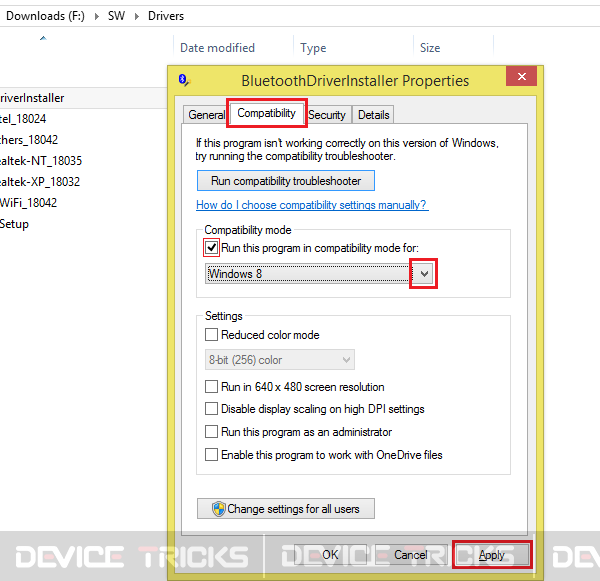
Task: Sort by Date modified column in Explorer
Action: point(217,48)
